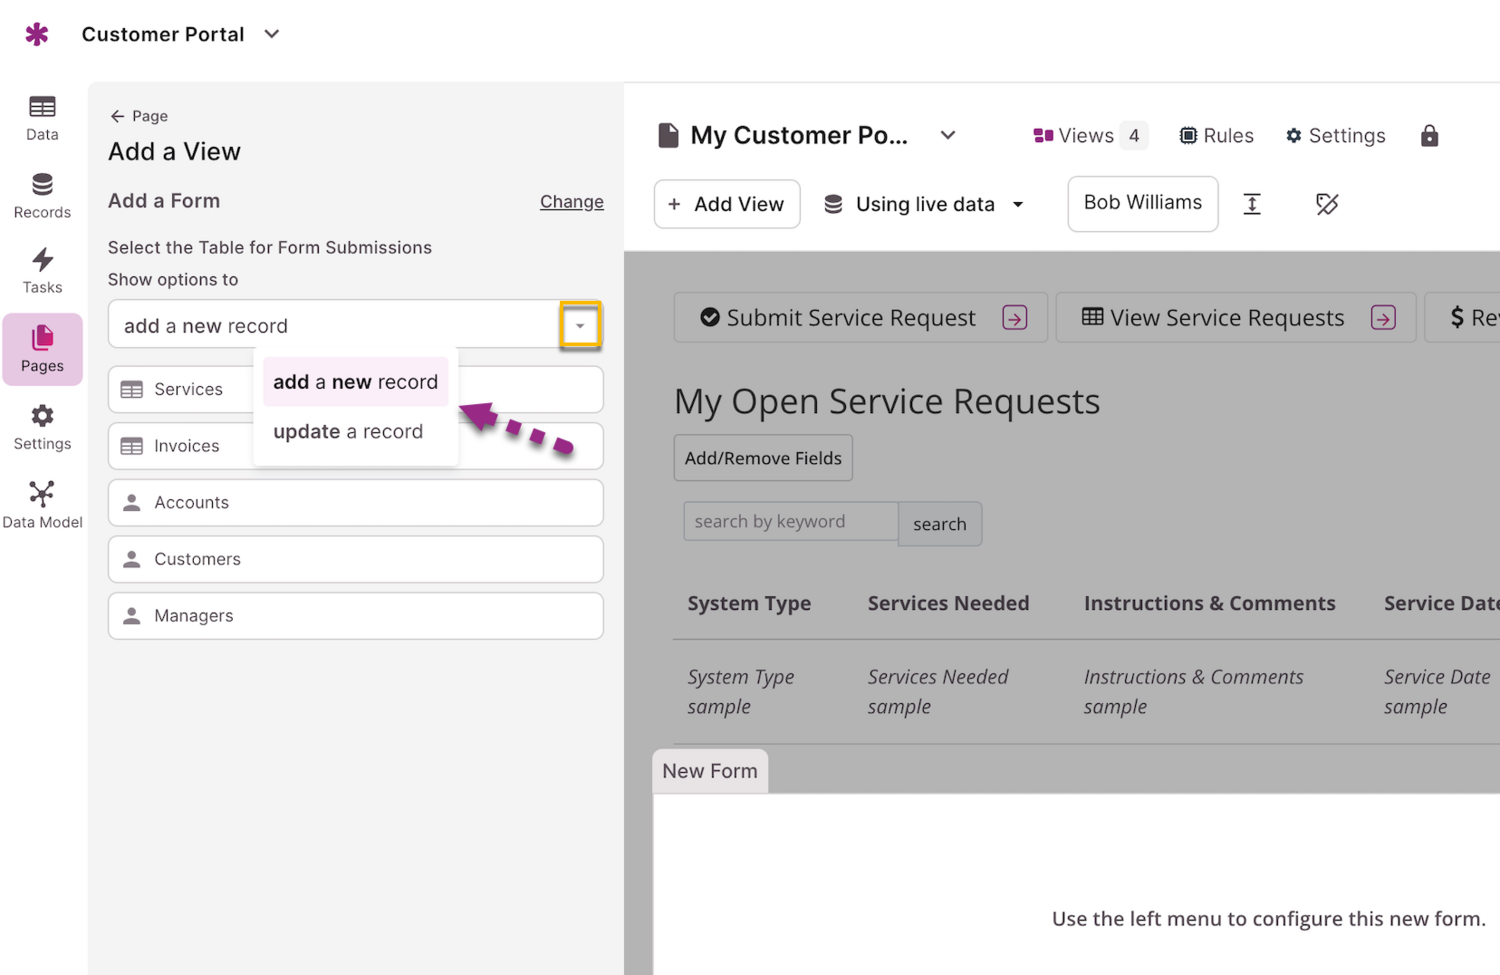Image resolution: width=1500 pixels, height=975 pixels.
Task: Click the Add/Remove Fields button
Action: tap(763, 459)
